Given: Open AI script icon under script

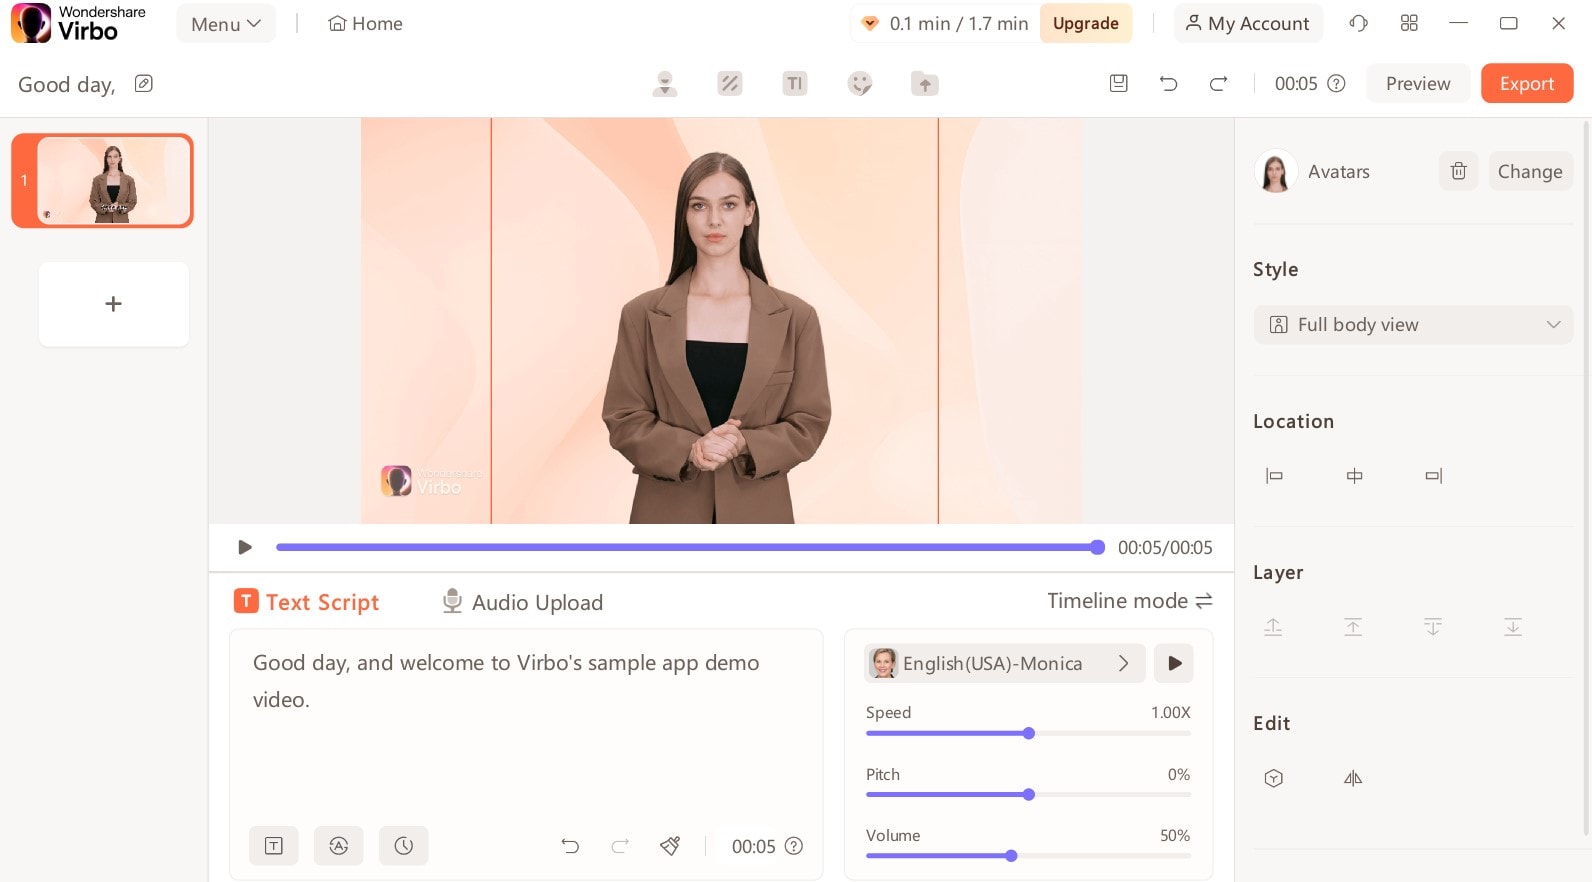Looking at the screenshot, I should click(x=339, y=846).
